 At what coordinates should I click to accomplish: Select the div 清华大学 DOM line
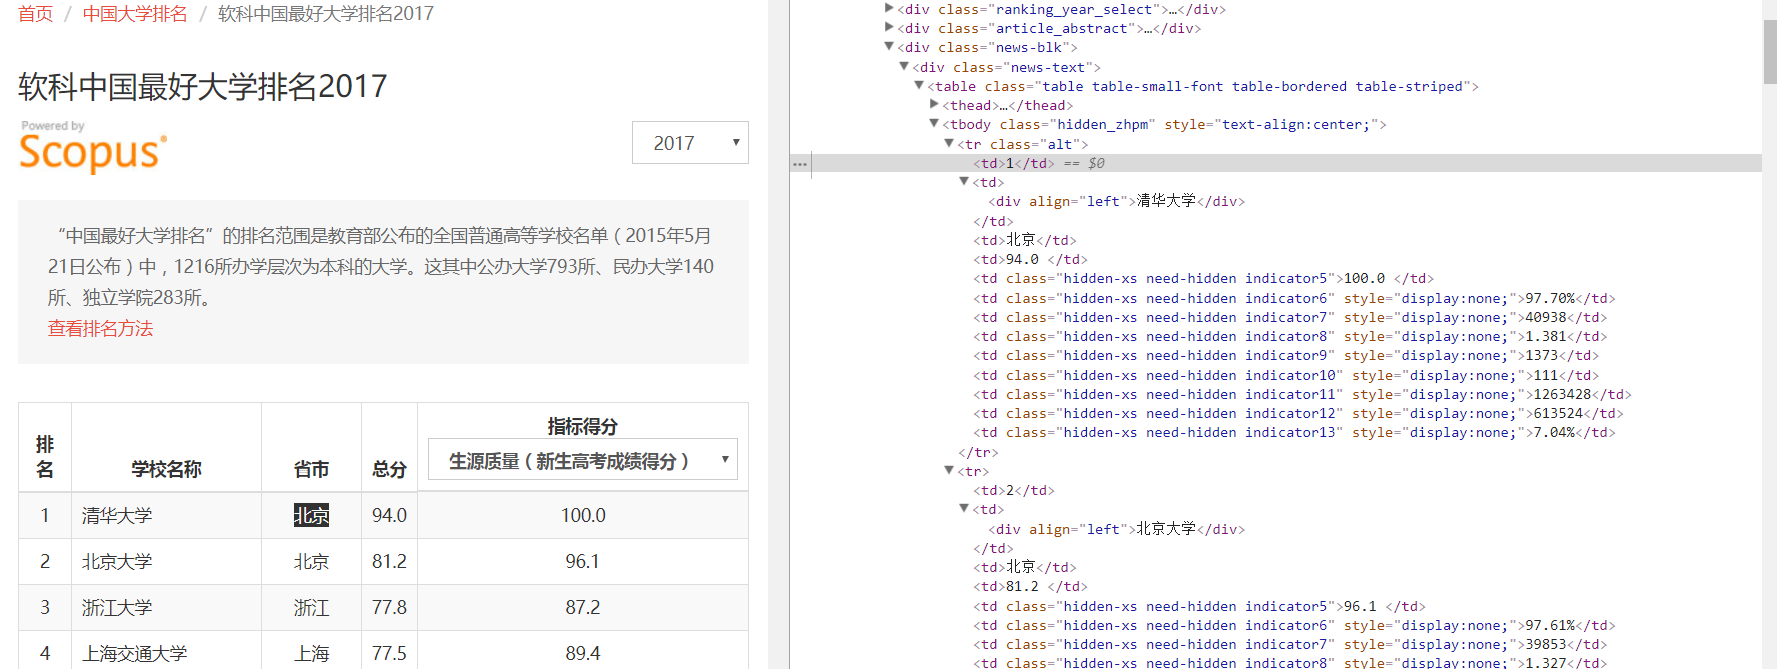pyautogui.click(x=1116, y=201)
